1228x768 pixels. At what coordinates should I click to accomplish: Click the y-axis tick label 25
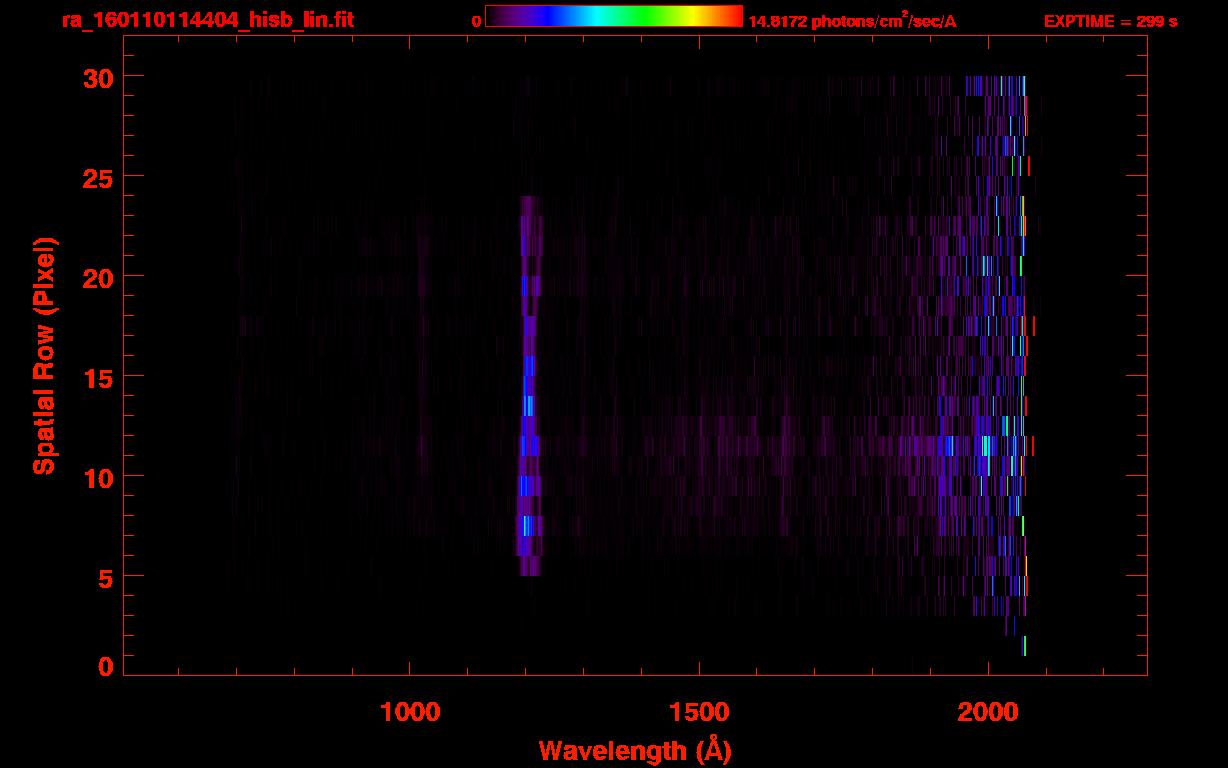point(96,177)
